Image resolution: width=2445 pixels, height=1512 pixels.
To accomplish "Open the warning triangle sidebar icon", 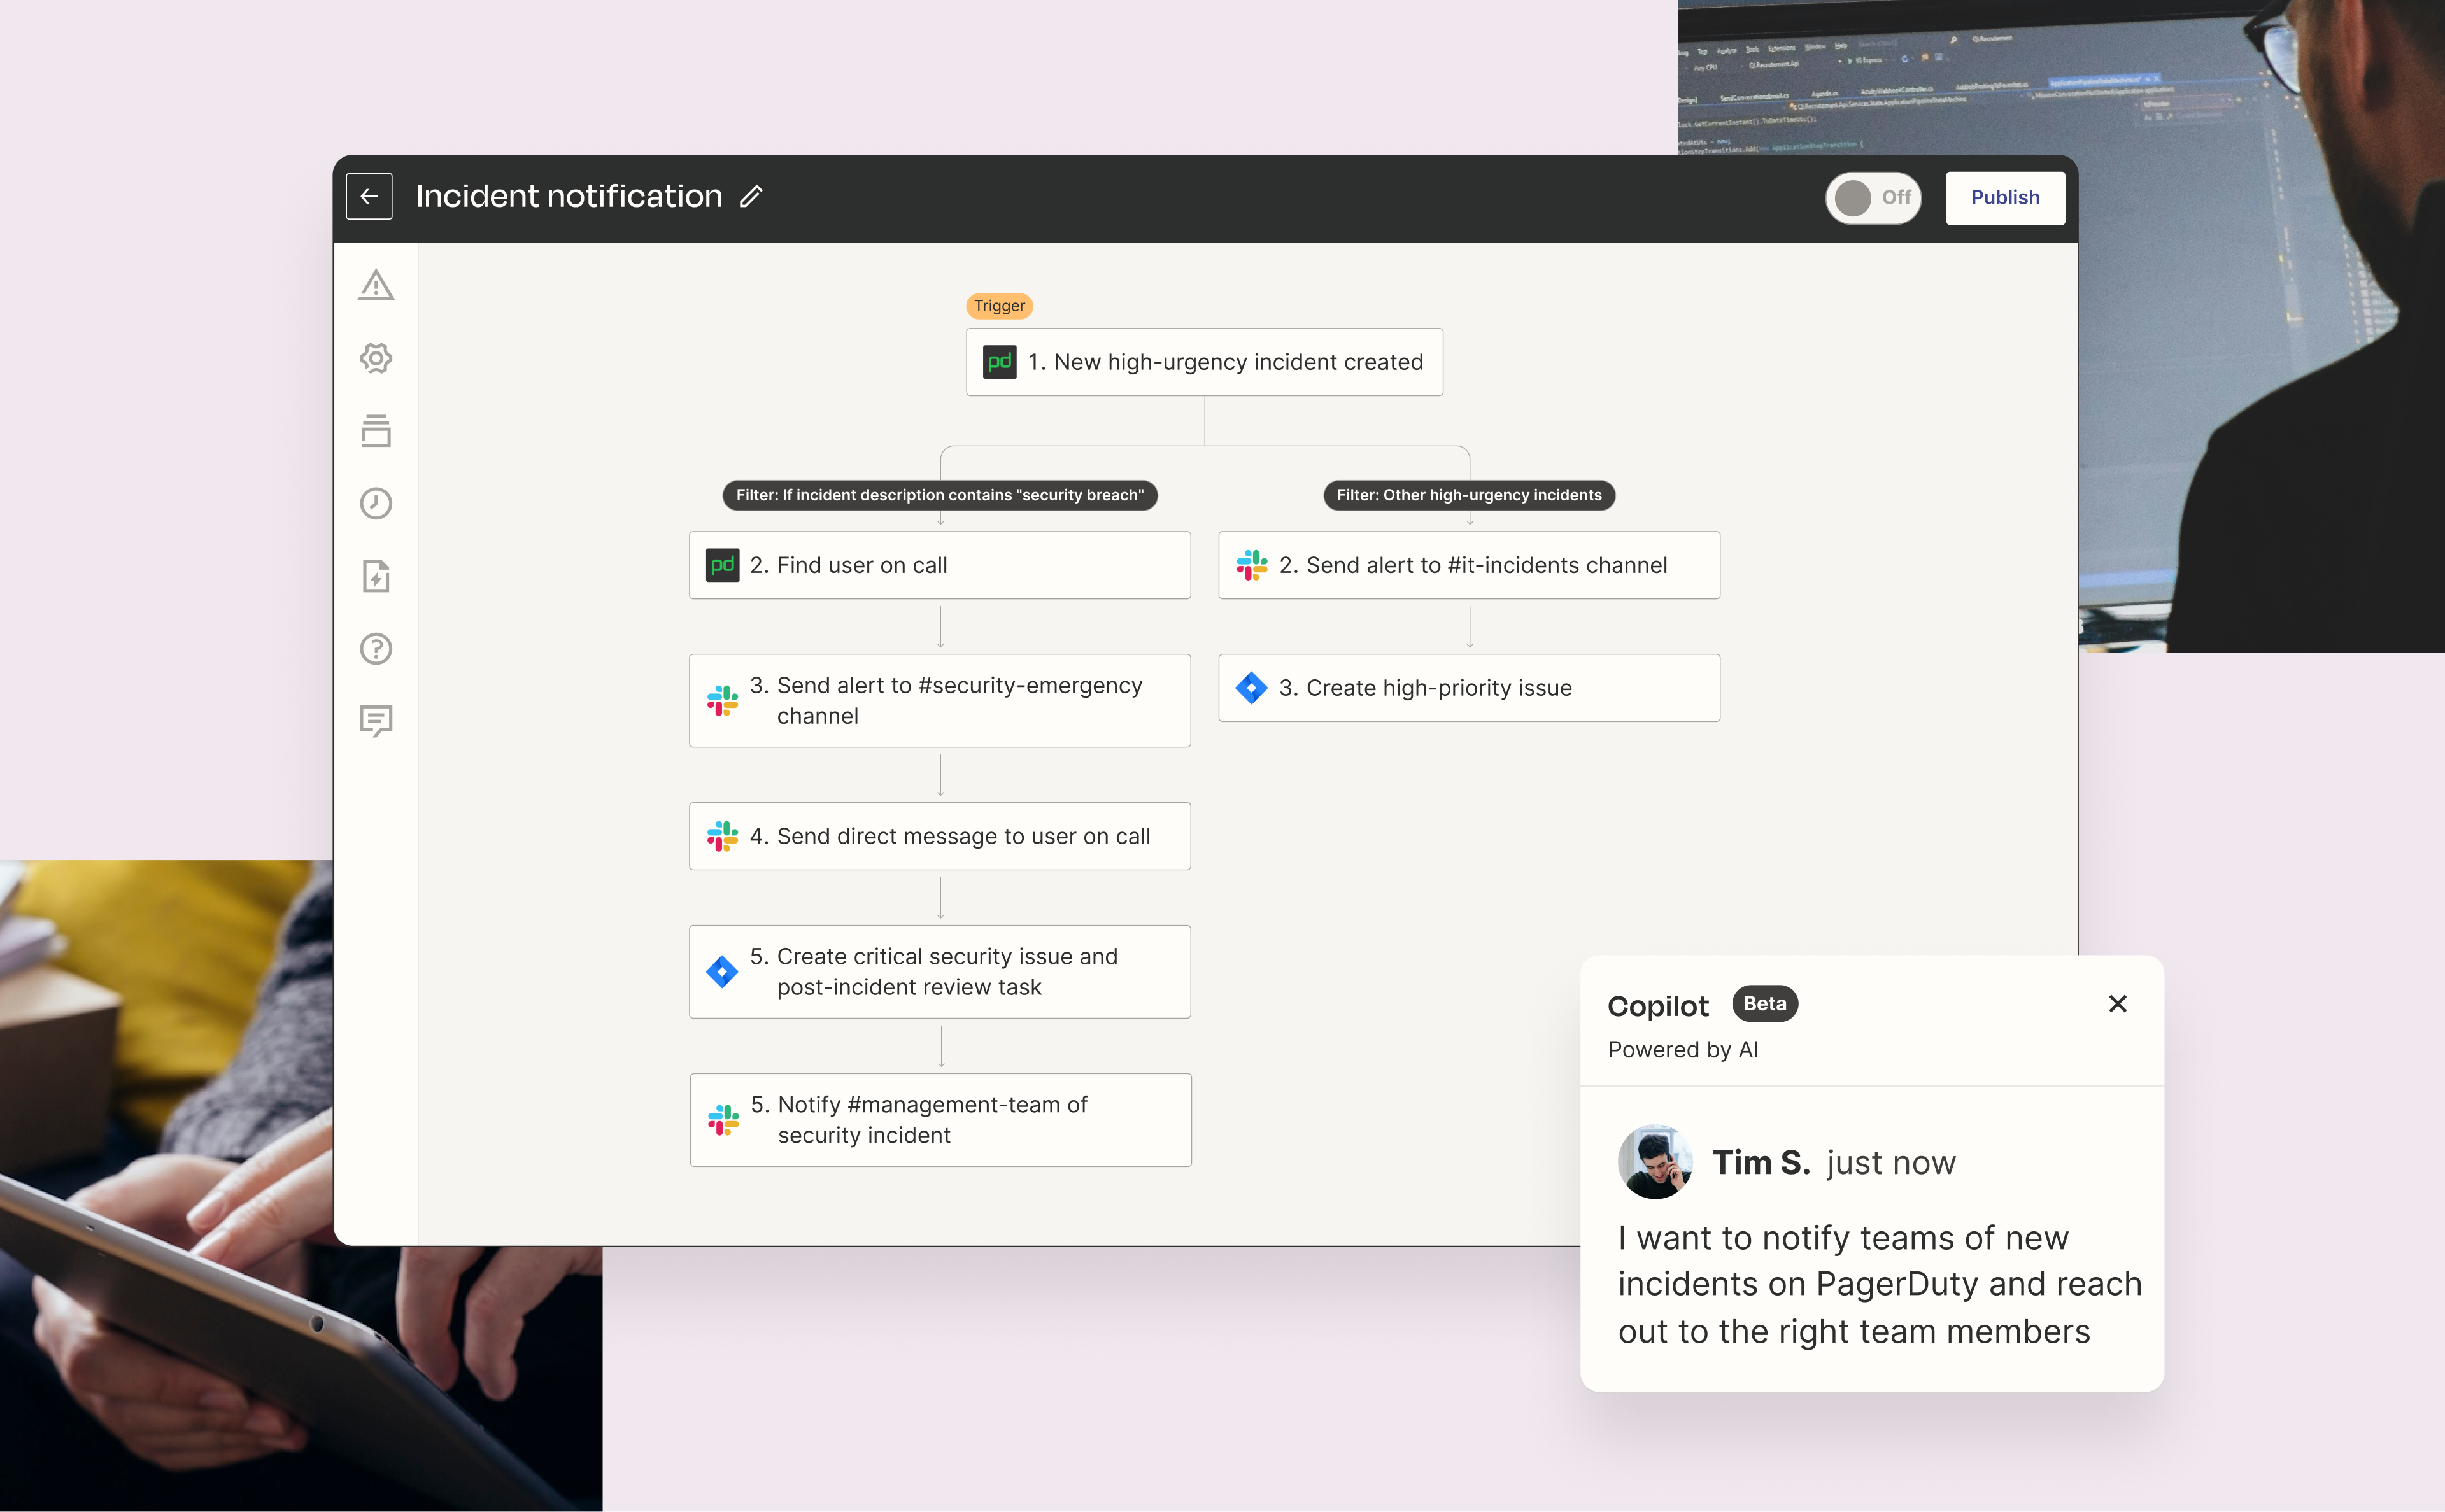I will [376, 286].
